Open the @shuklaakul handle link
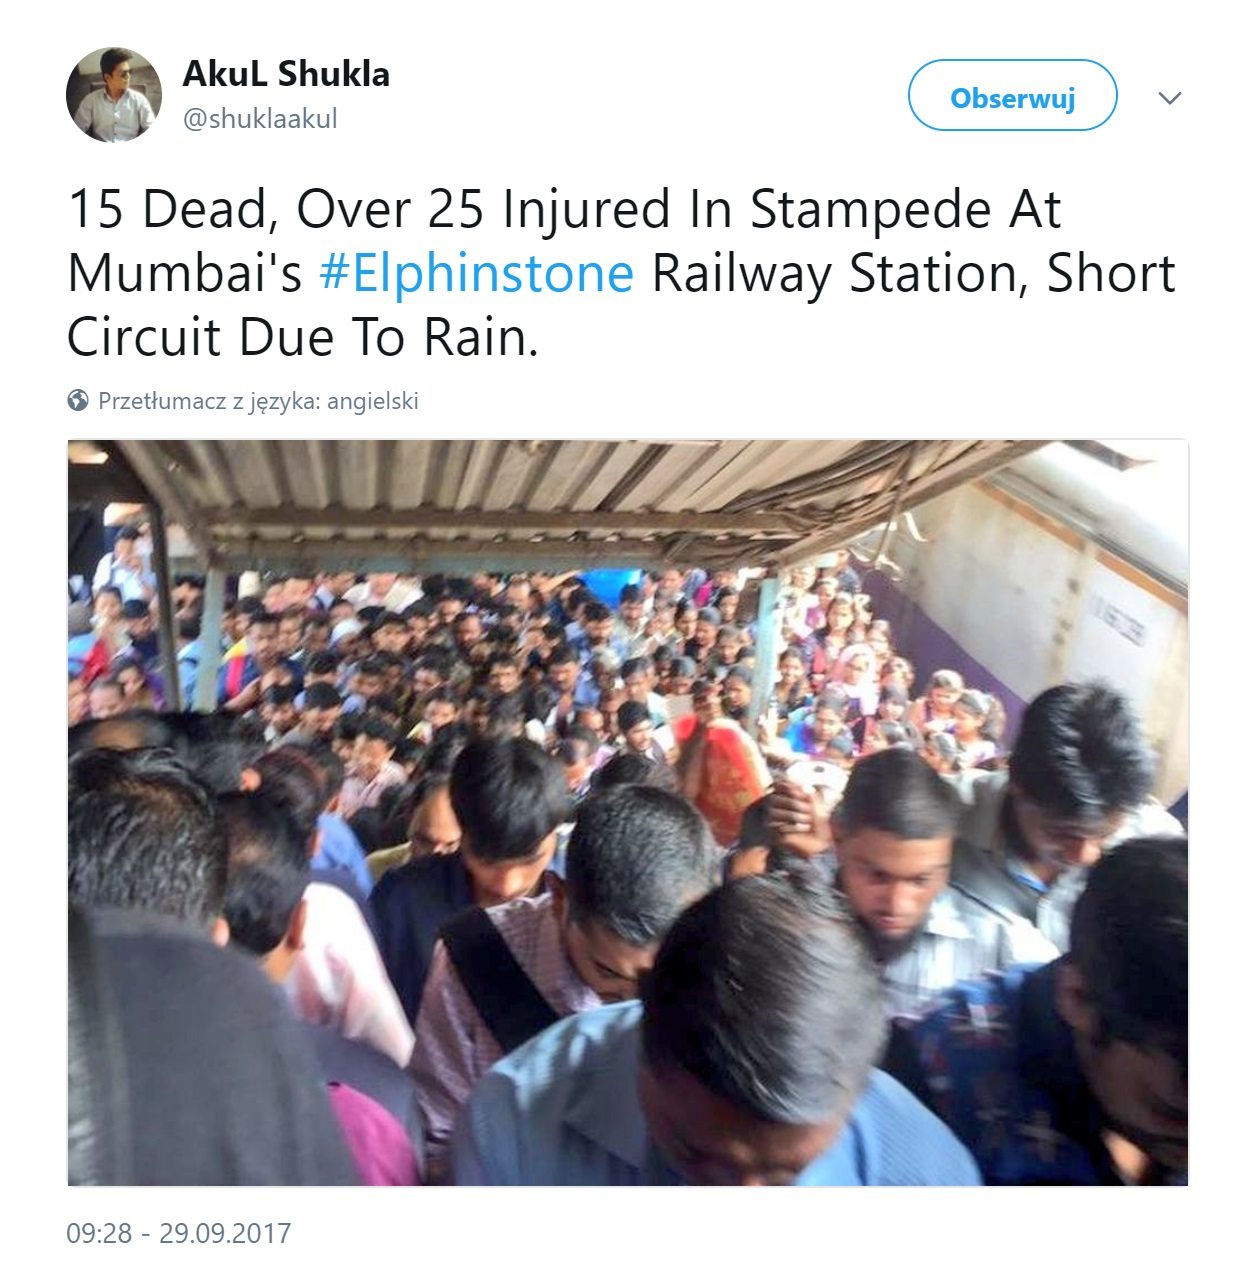The width and height of the screenshot is (1256, 1268). click(260, 119)
